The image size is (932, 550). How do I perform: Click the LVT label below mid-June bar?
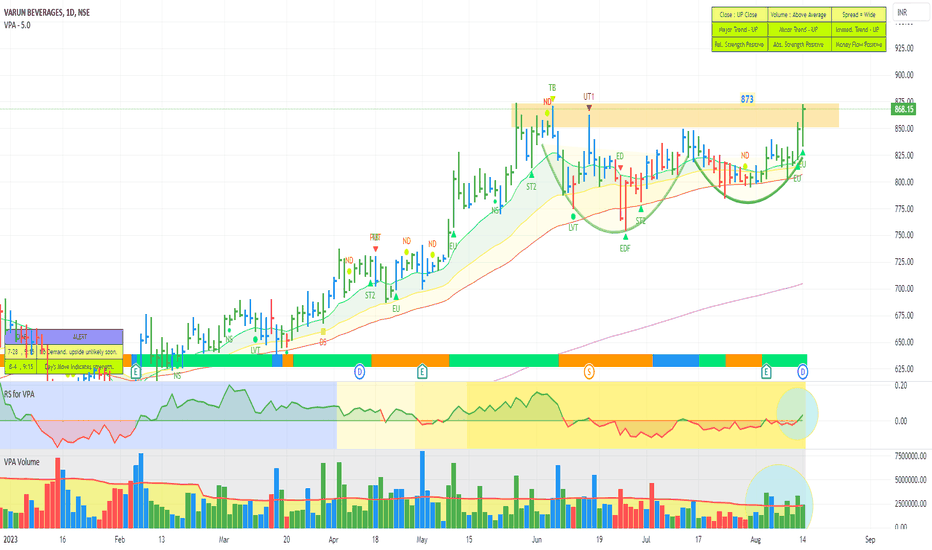click(x=573, y=228)
